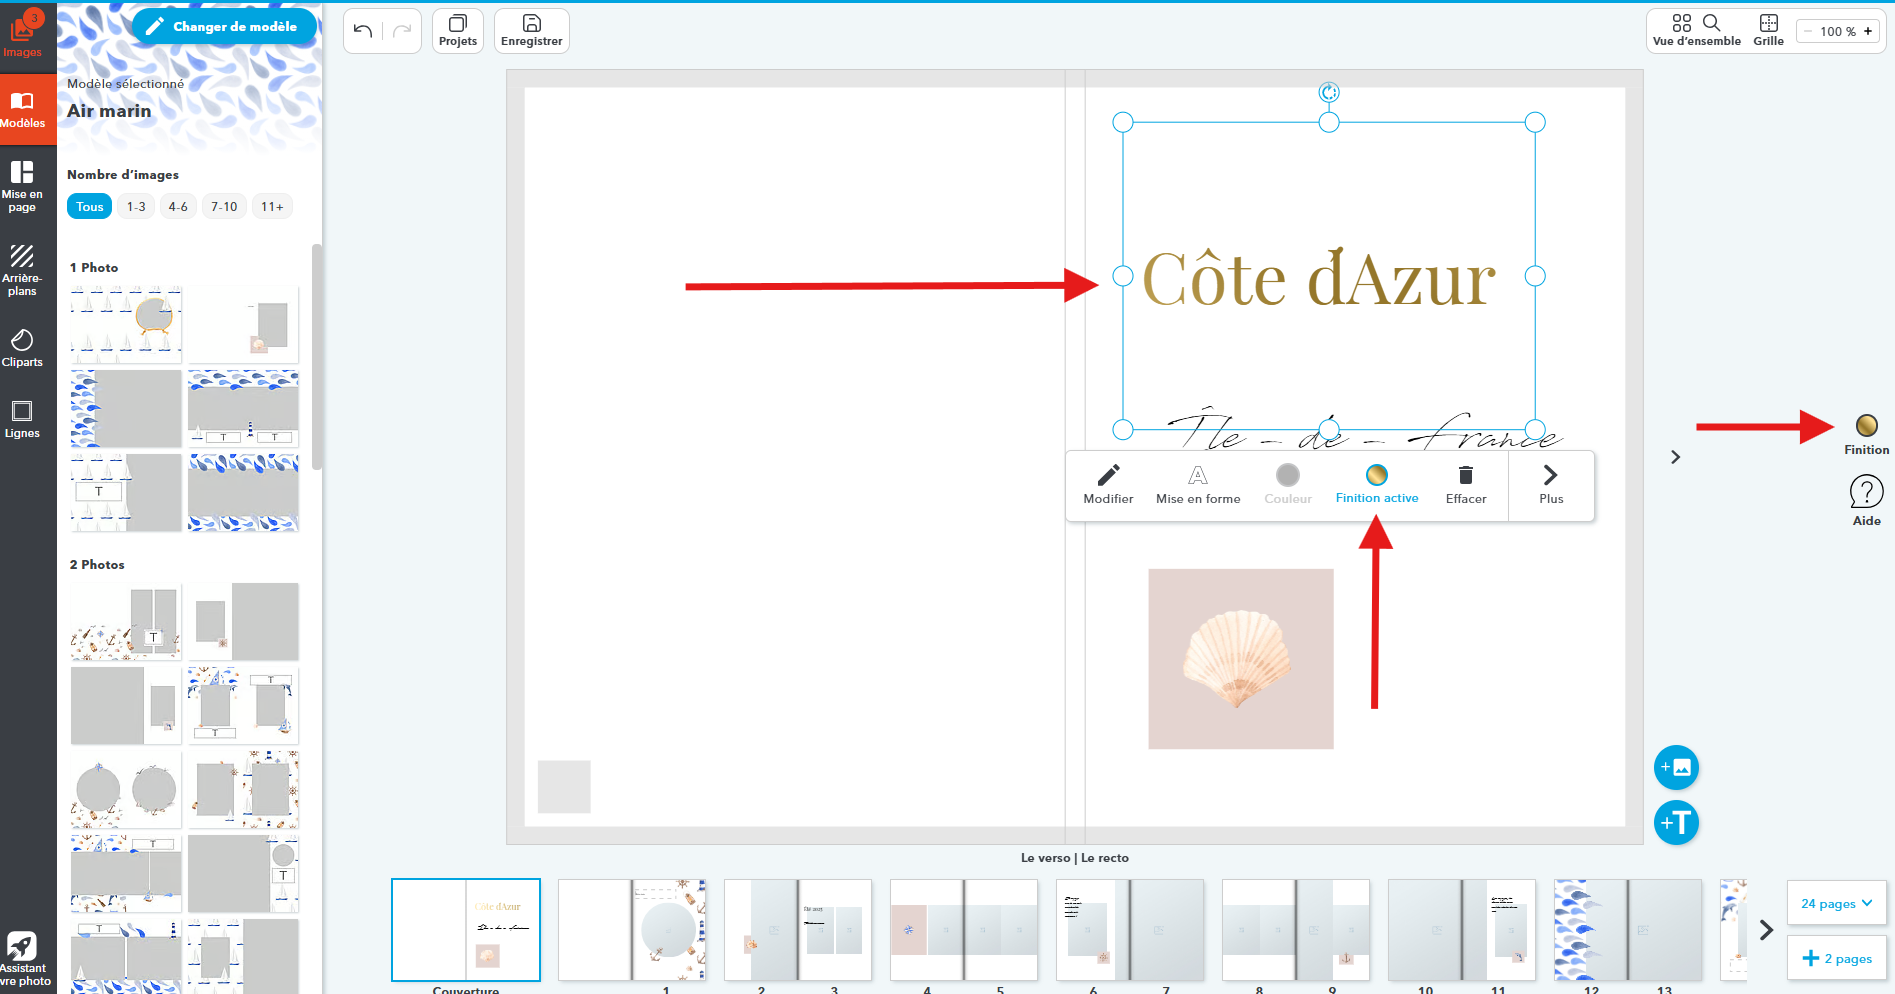Switch to Arrière-plans sidebar tab

coord(22,270)
